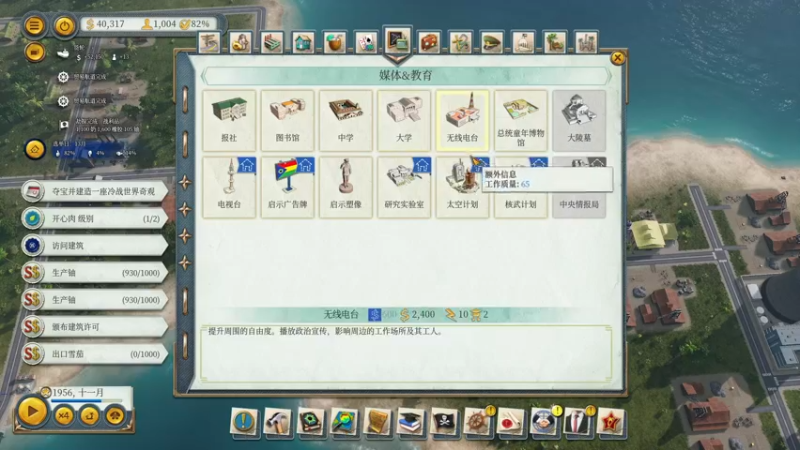Pick the 启示塑像 statue building
This screenshot has width=800, height=450.
[345, 187]
